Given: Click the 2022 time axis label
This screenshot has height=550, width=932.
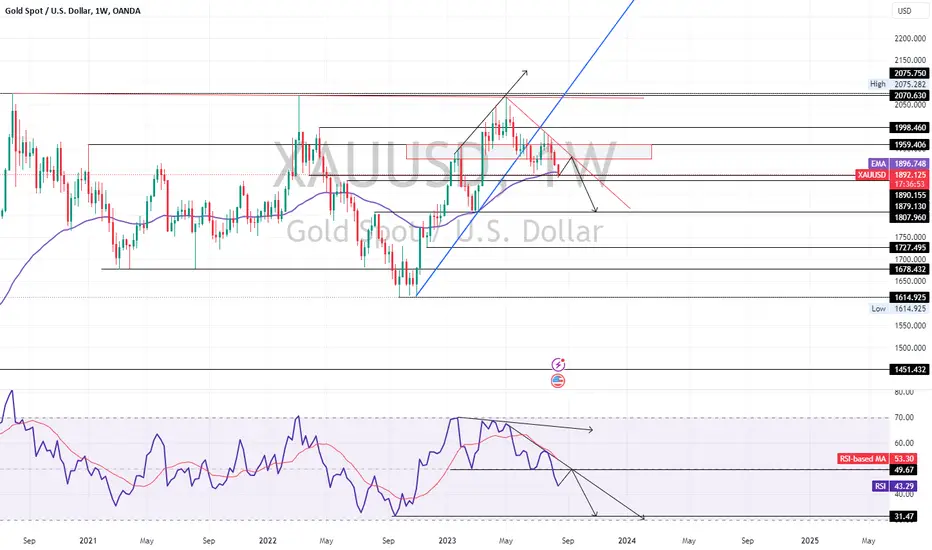Looking at the screenshot, I should (267, 540).
